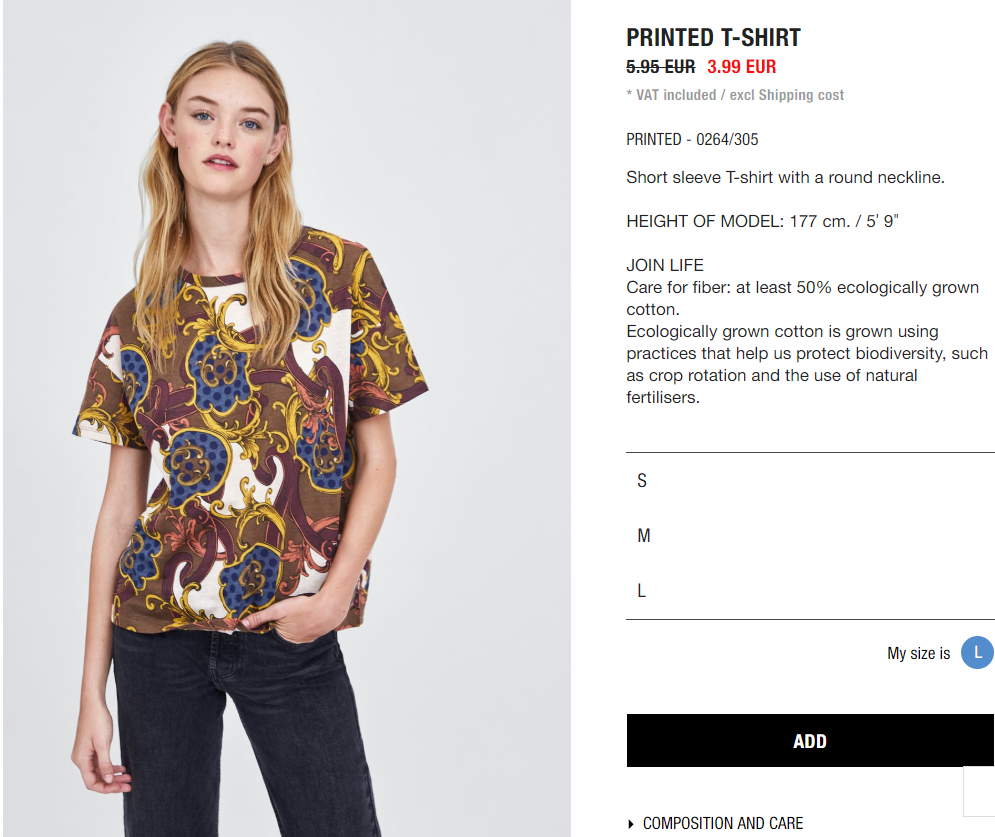Viewport: 995px width, 837px height.
Task: Click the PRINTED - 0264/305 reference text
Action: [x=692, y=139]
